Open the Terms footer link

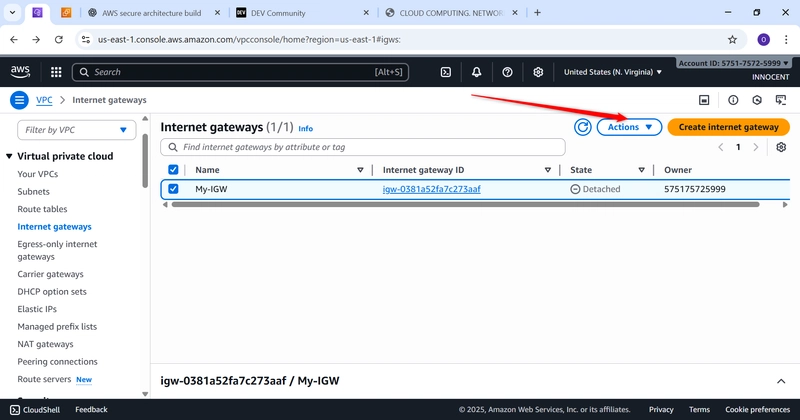pos(699,409)
